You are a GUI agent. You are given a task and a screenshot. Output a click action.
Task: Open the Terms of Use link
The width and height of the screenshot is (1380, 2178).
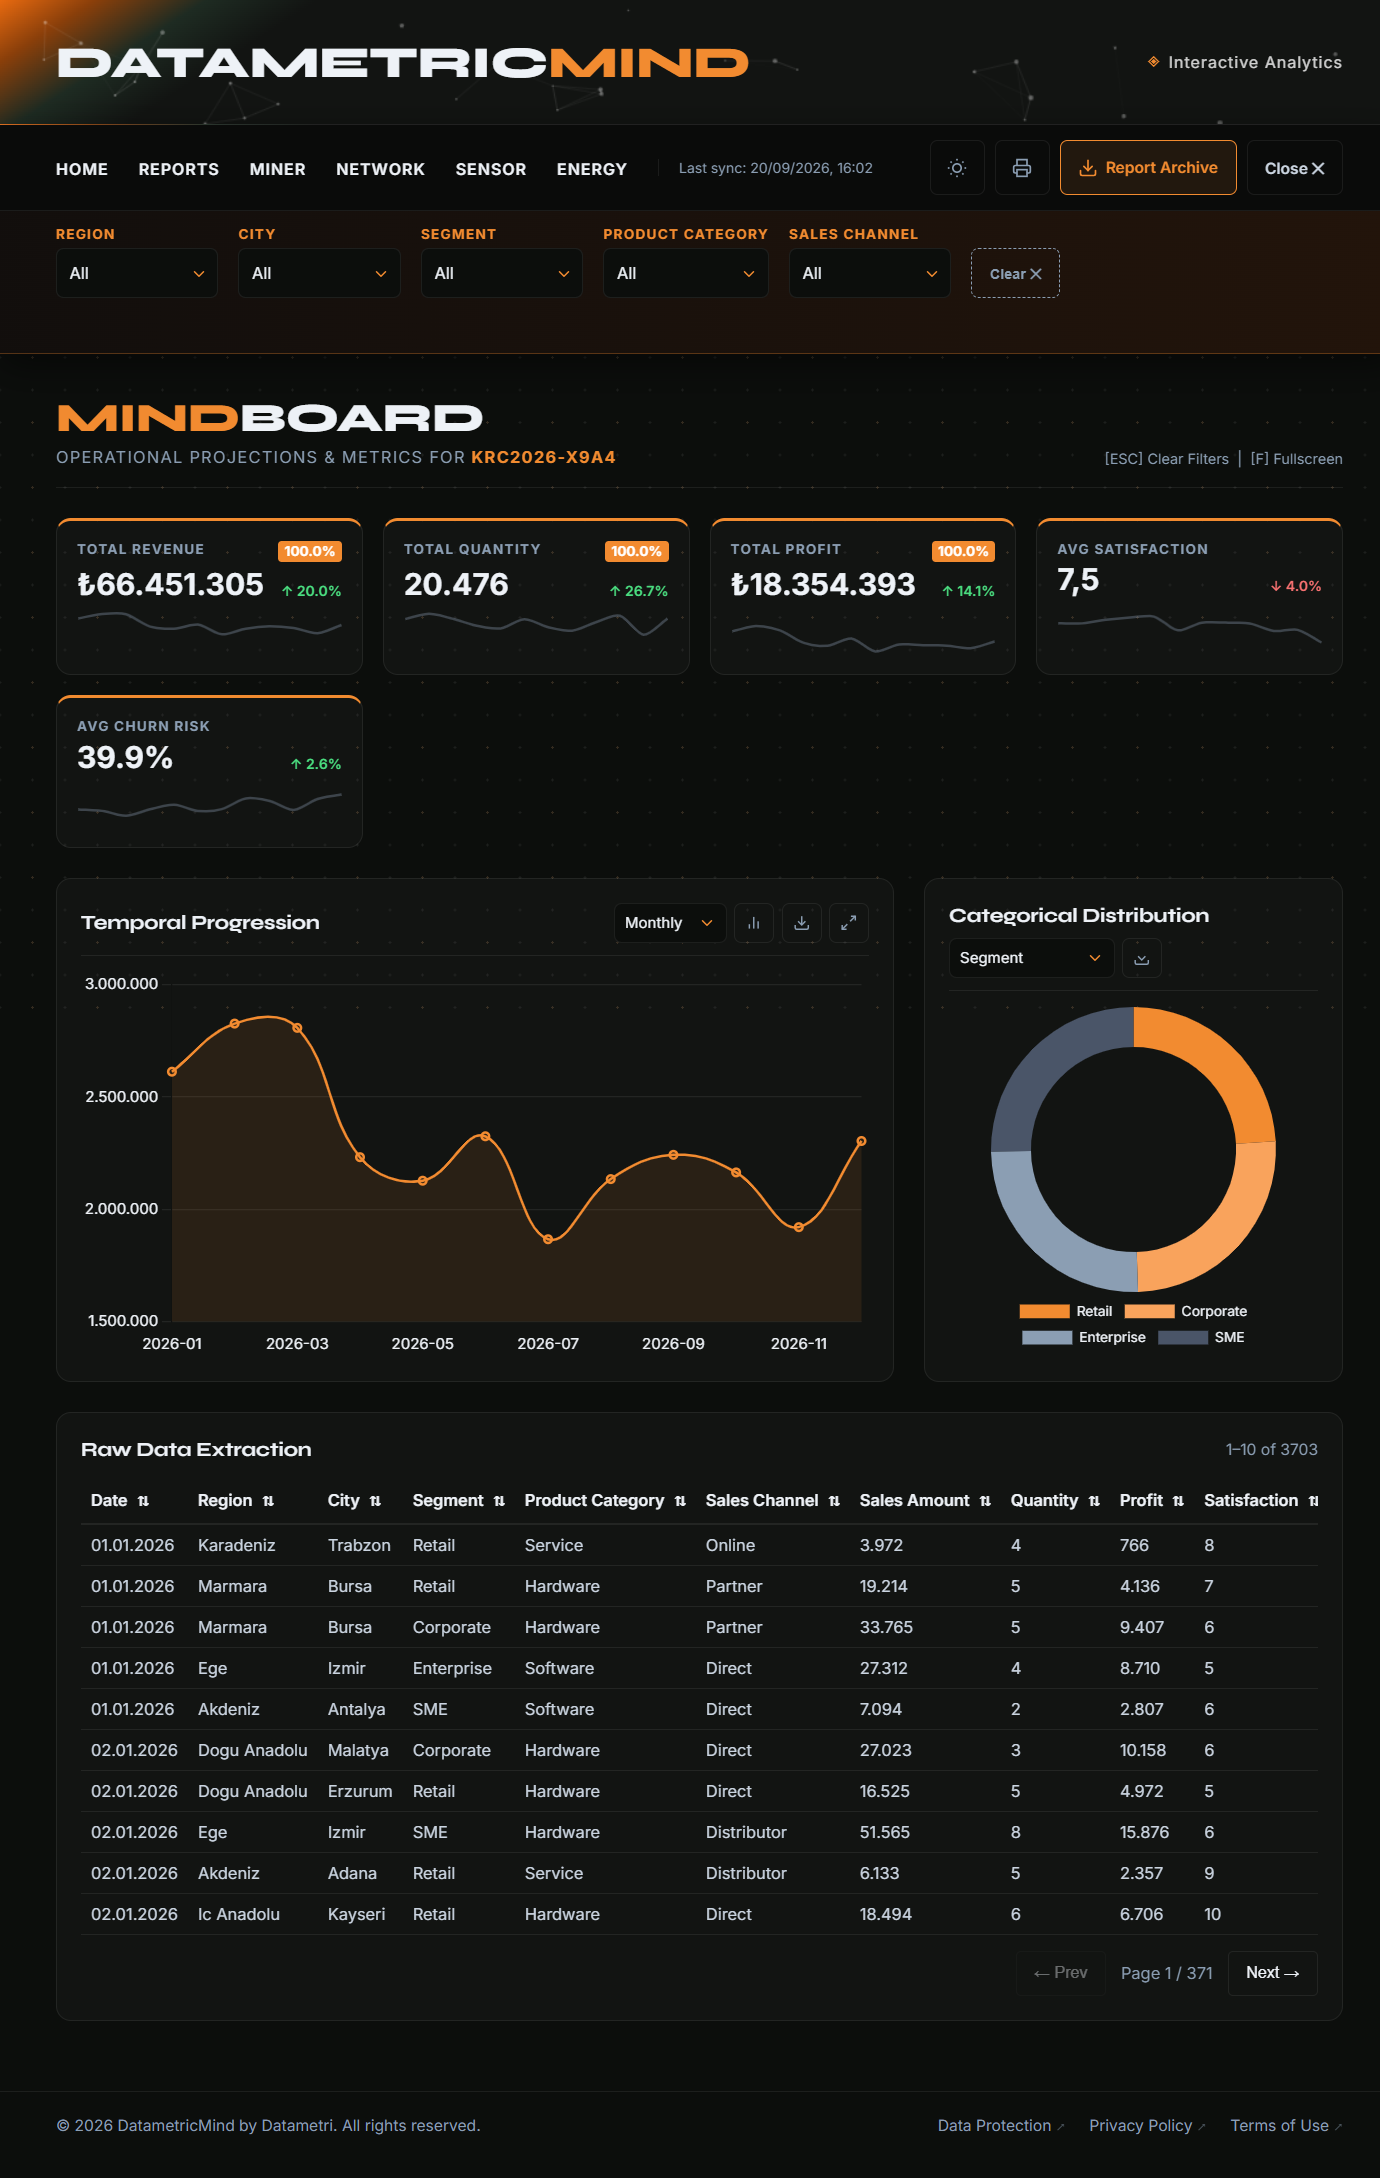pyautogui.click(x=1286, y=2125)
